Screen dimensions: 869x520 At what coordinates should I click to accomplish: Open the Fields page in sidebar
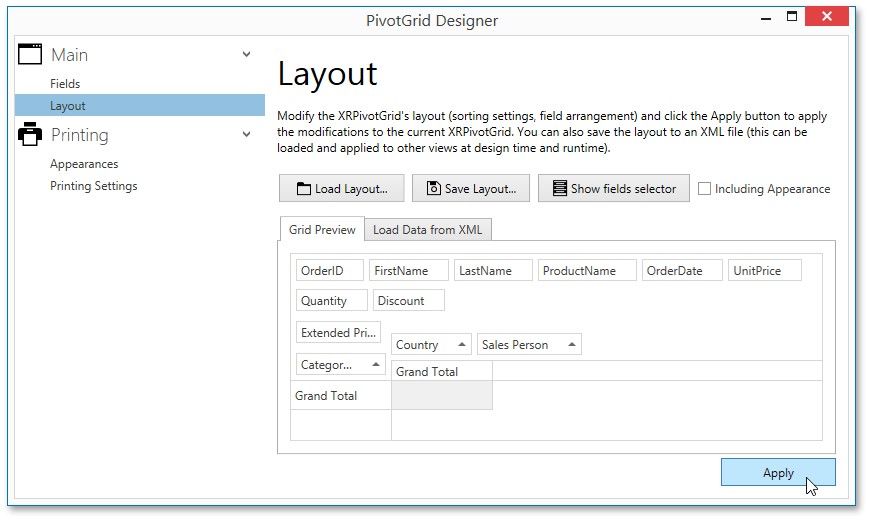65,84
